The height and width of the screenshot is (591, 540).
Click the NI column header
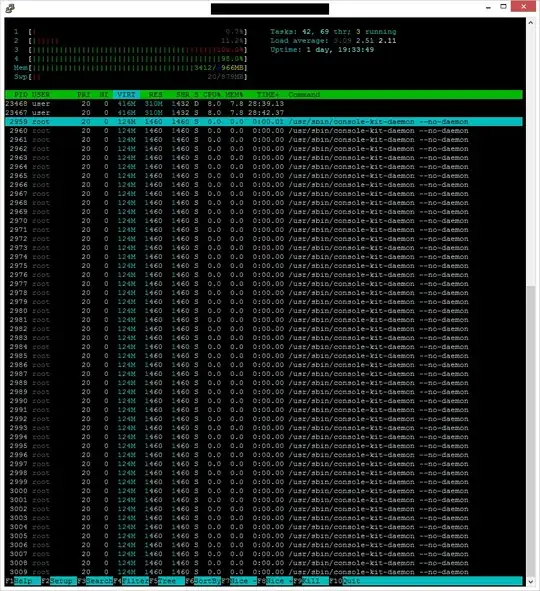(104, 95)
